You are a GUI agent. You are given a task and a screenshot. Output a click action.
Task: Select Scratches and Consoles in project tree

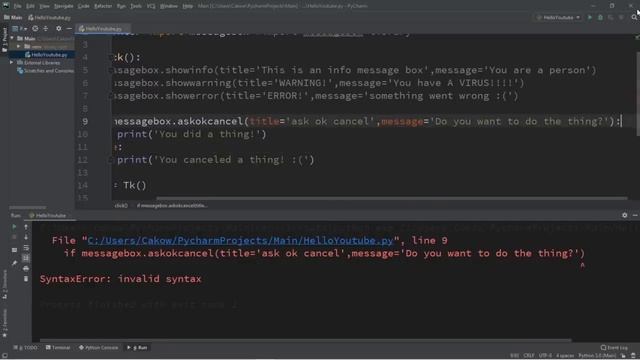45,71
